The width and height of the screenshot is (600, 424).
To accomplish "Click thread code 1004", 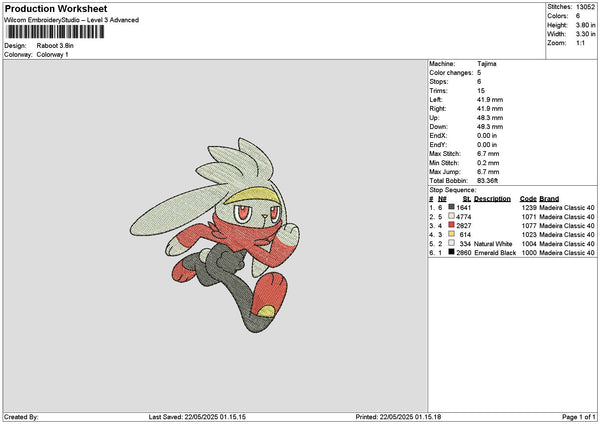I will [x=529, y=244].
